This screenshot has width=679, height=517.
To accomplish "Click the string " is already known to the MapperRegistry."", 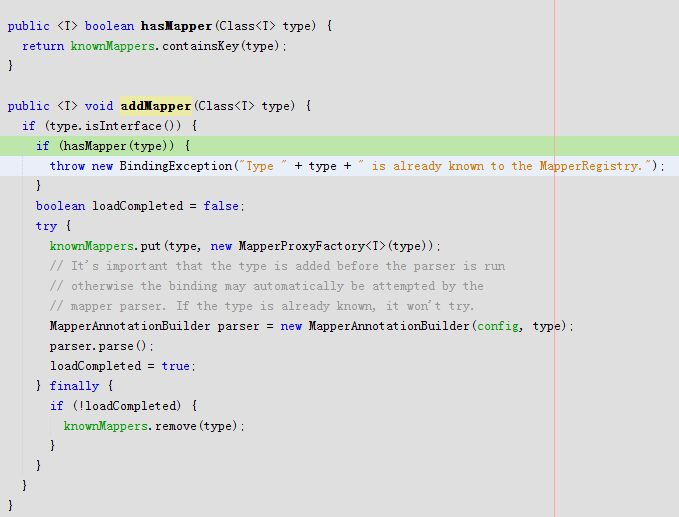I will coord(504,166).
